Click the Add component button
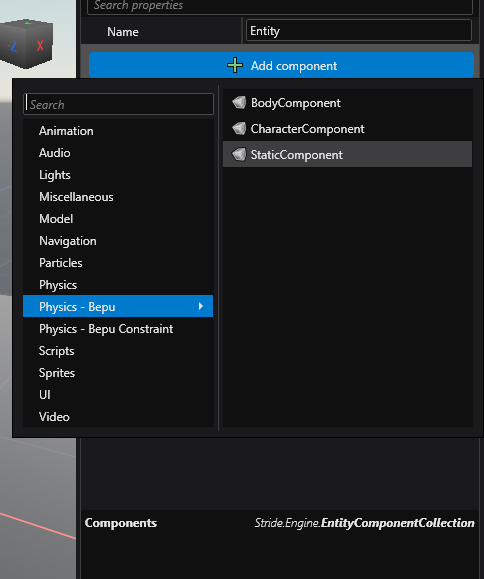The image size is (484, 579). (281, 65)
